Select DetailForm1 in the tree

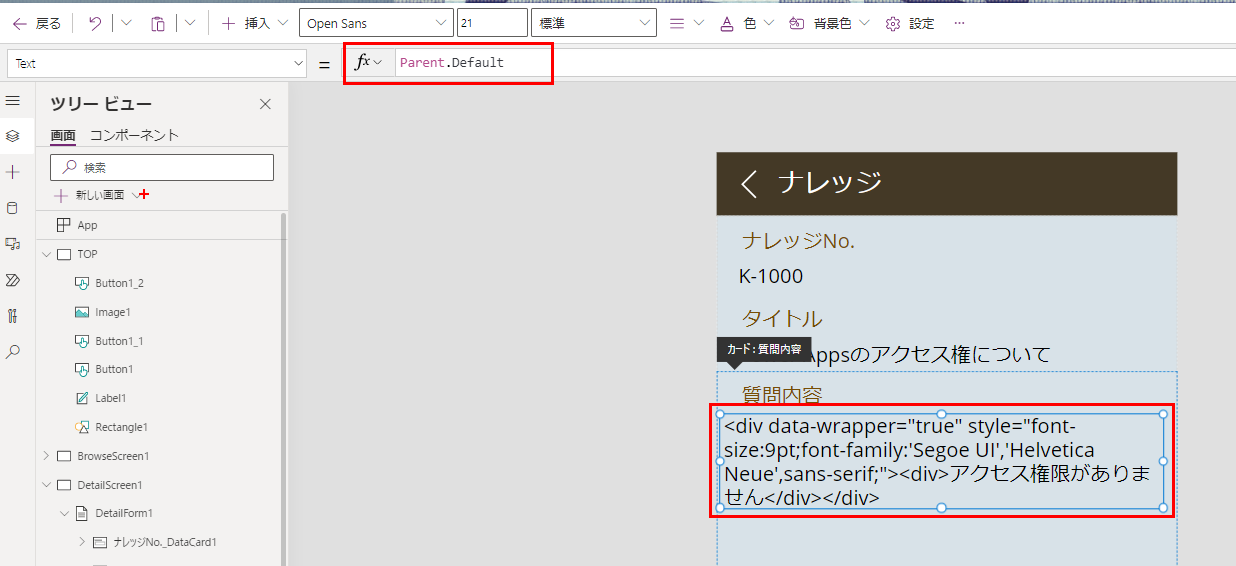pos(124,513)
